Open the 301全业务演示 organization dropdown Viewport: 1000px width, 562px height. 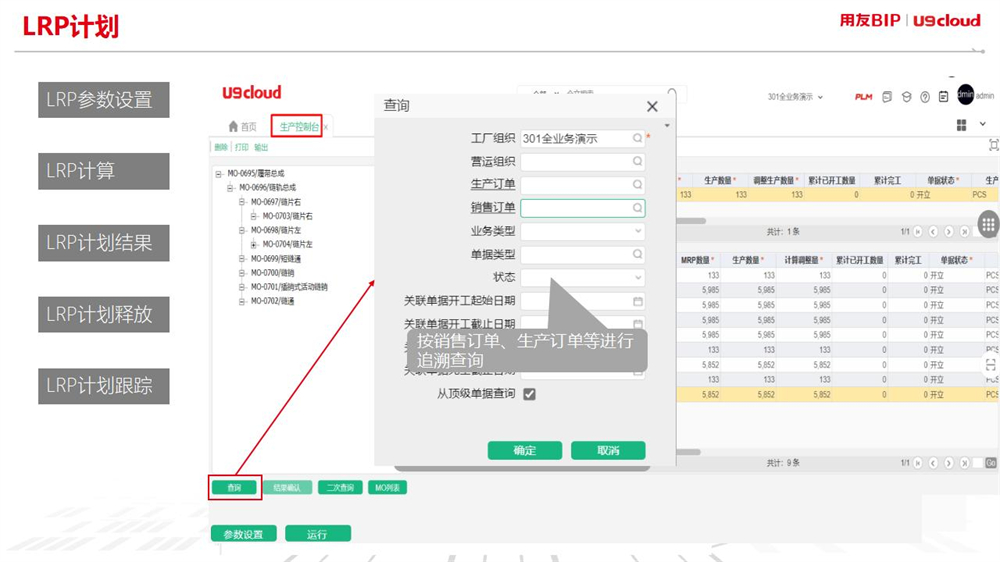coord(795,97)
